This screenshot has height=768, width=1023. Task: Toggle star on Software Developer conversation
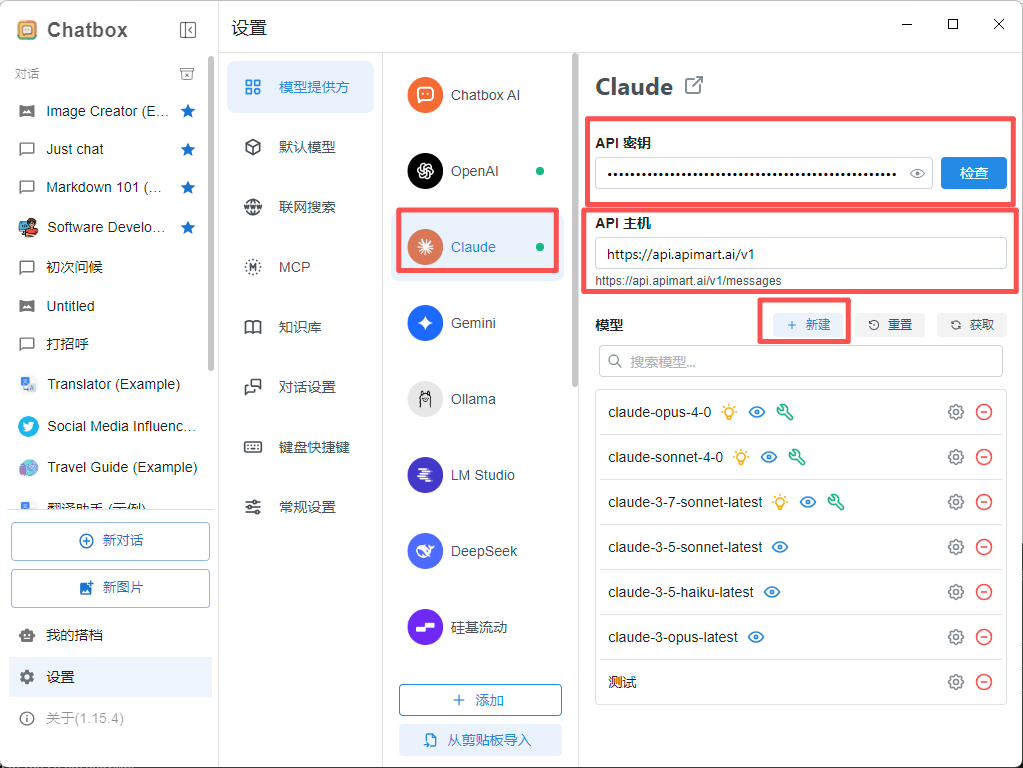pos(188,227)
